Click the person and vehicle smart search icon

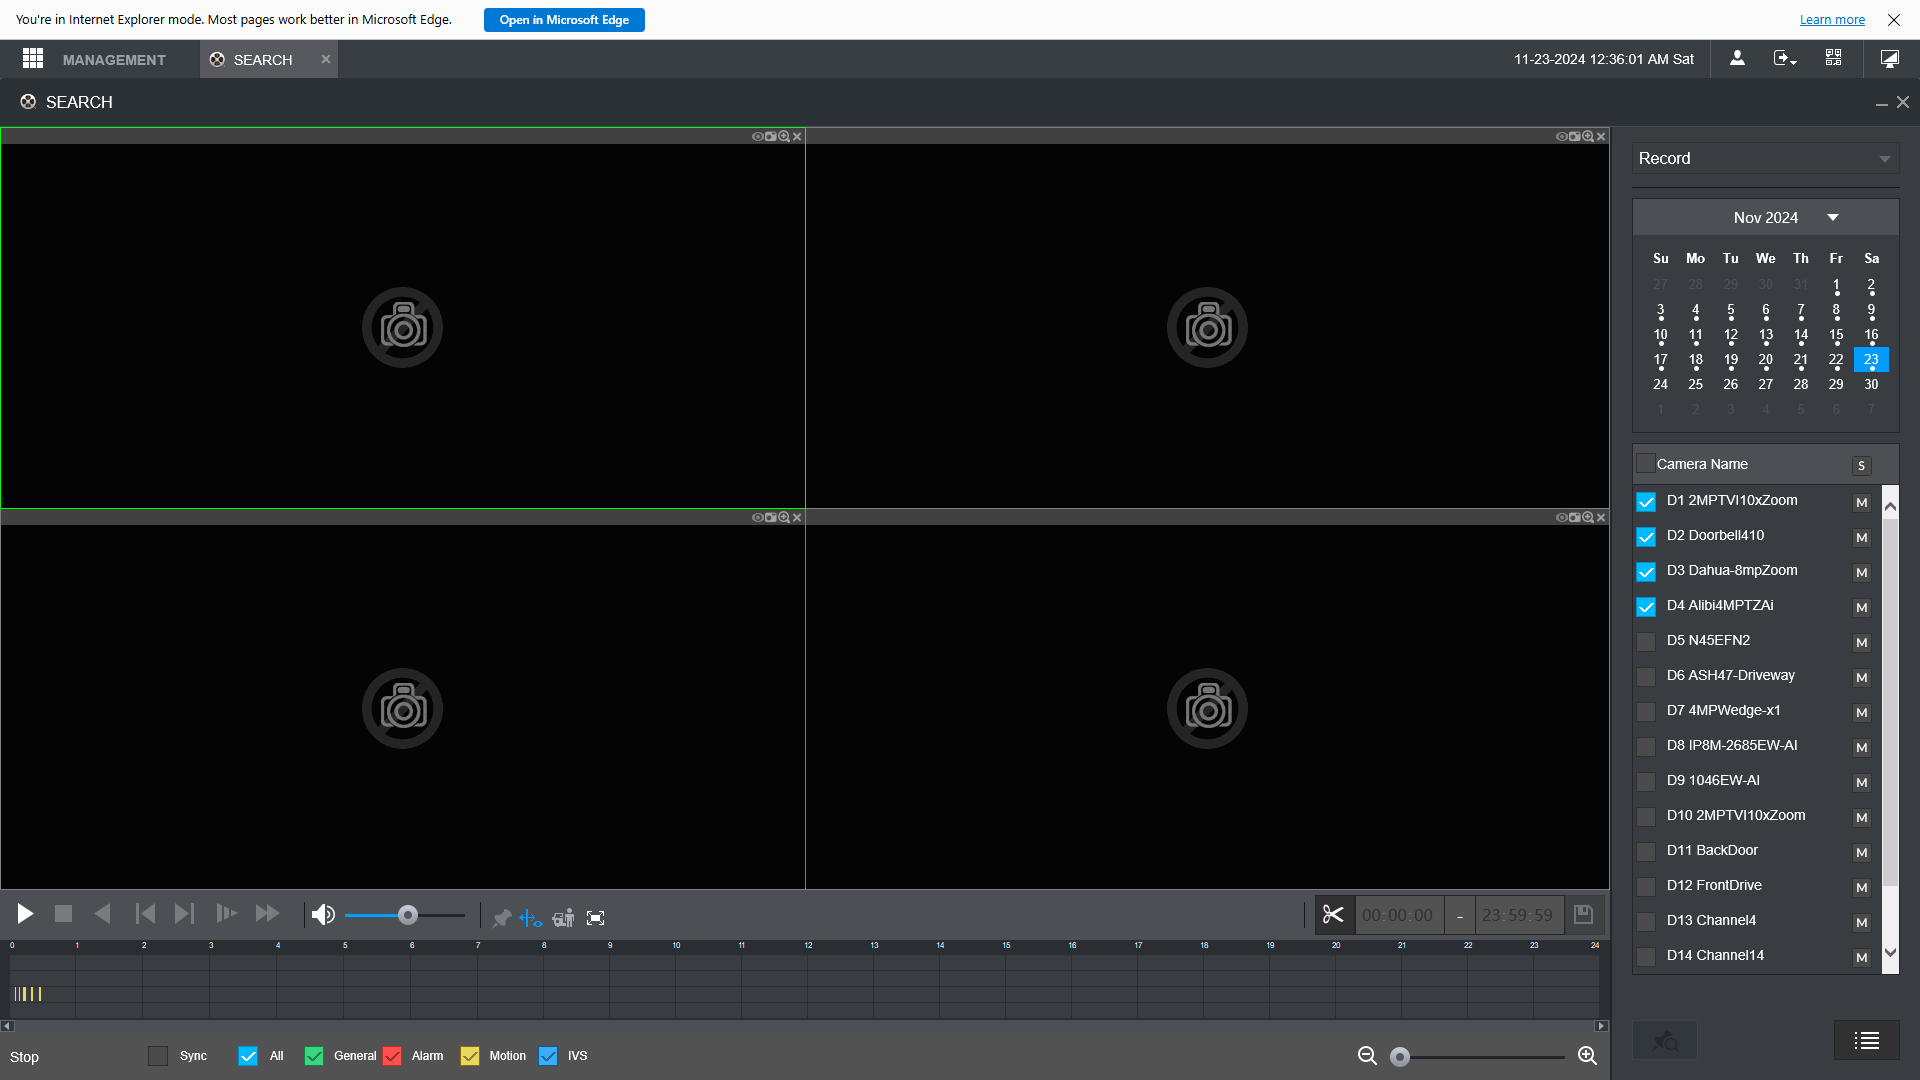(x=564, y=918)
